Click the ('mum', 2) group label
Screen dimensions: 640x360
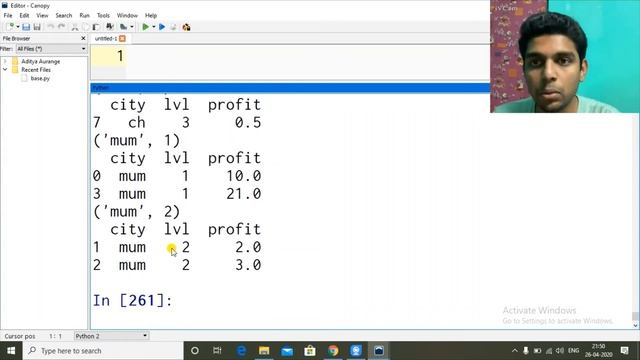tap(137, 211)
